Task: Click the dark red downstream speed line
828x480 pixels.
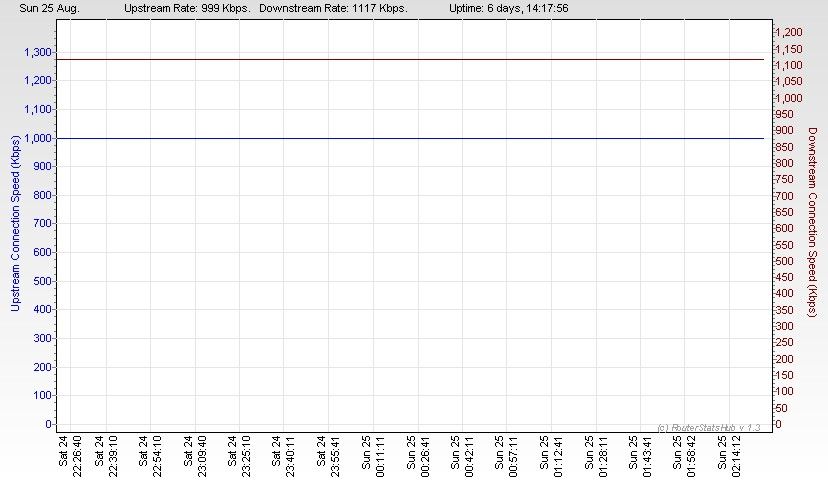Action: 410,60
